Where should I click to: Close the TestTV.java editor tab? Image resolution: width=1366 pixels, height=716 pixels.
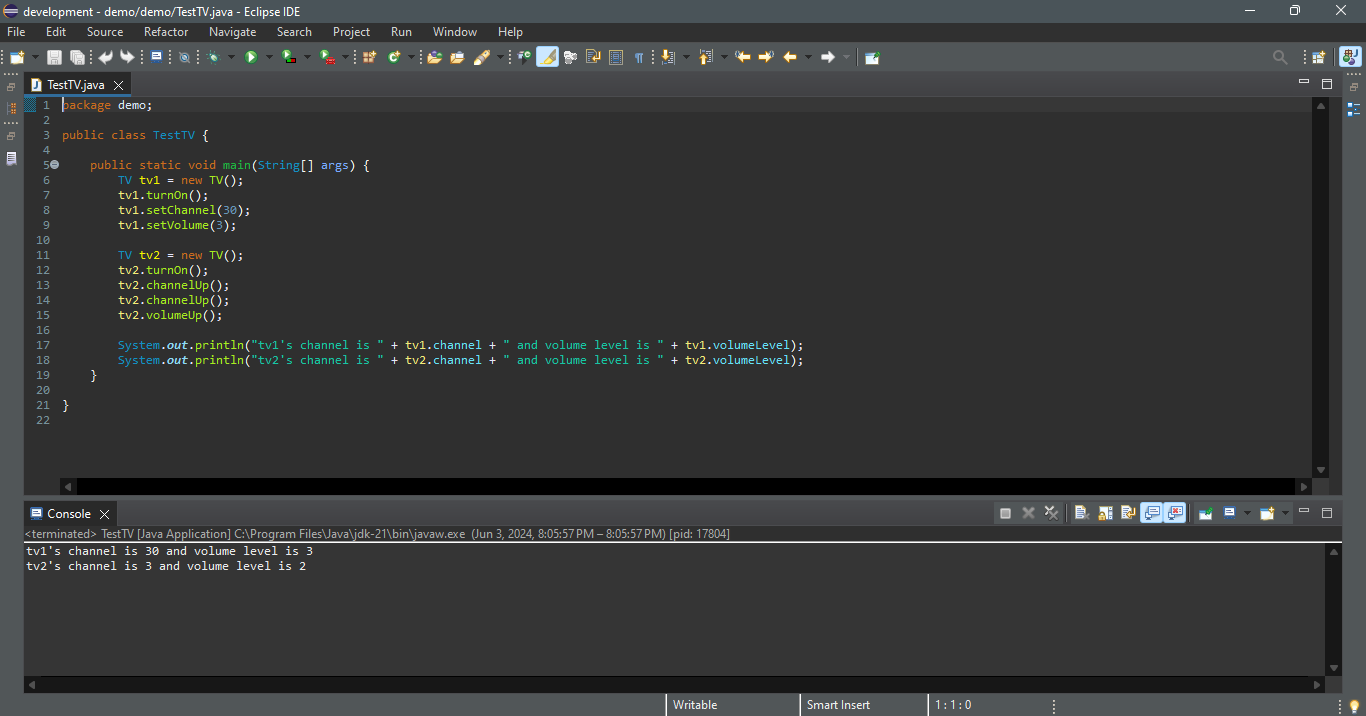pyautogui.click(x=118, y=85)
